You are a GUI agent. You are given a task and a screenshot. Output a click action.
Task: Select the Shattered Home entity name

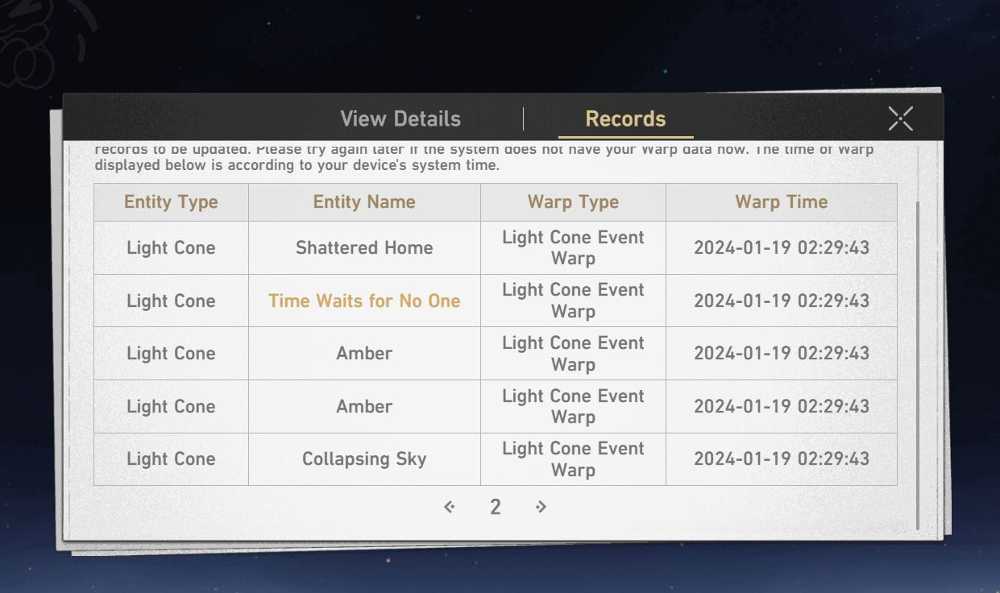pos(364,247)
